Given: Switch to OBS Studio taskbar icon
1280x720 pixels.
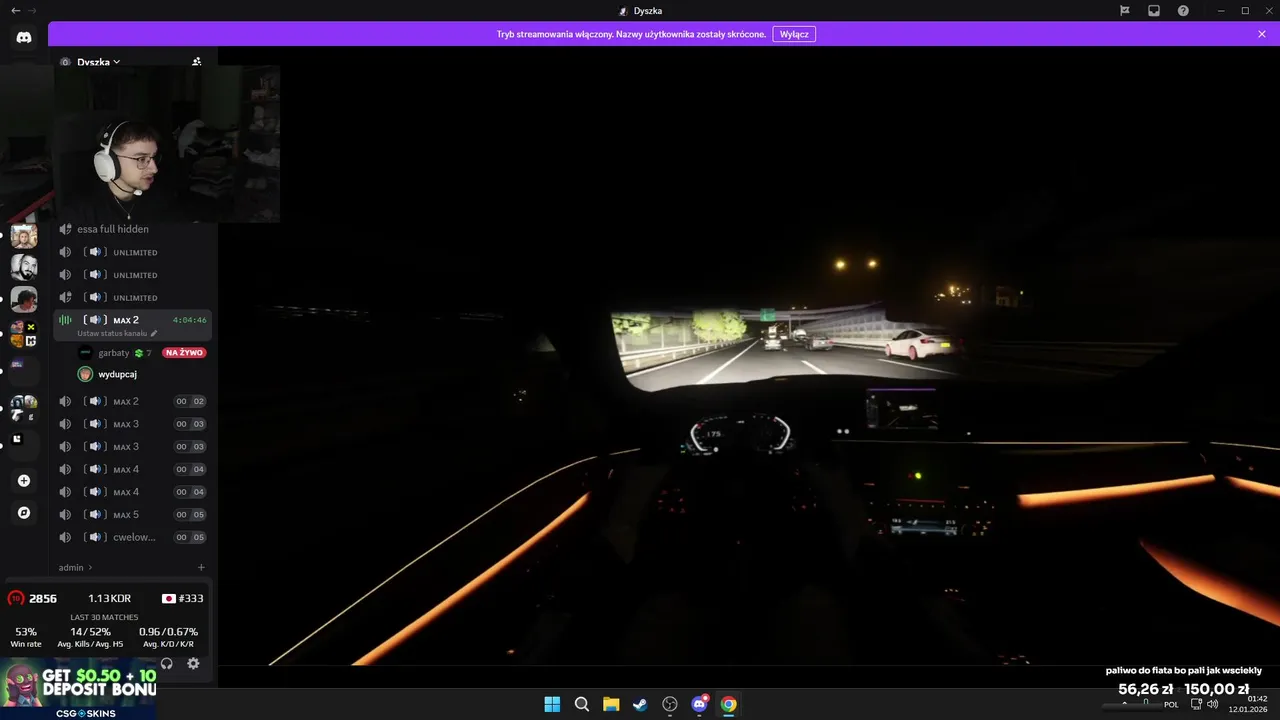Looking at the screenshot, I should (x=670, y=704).
